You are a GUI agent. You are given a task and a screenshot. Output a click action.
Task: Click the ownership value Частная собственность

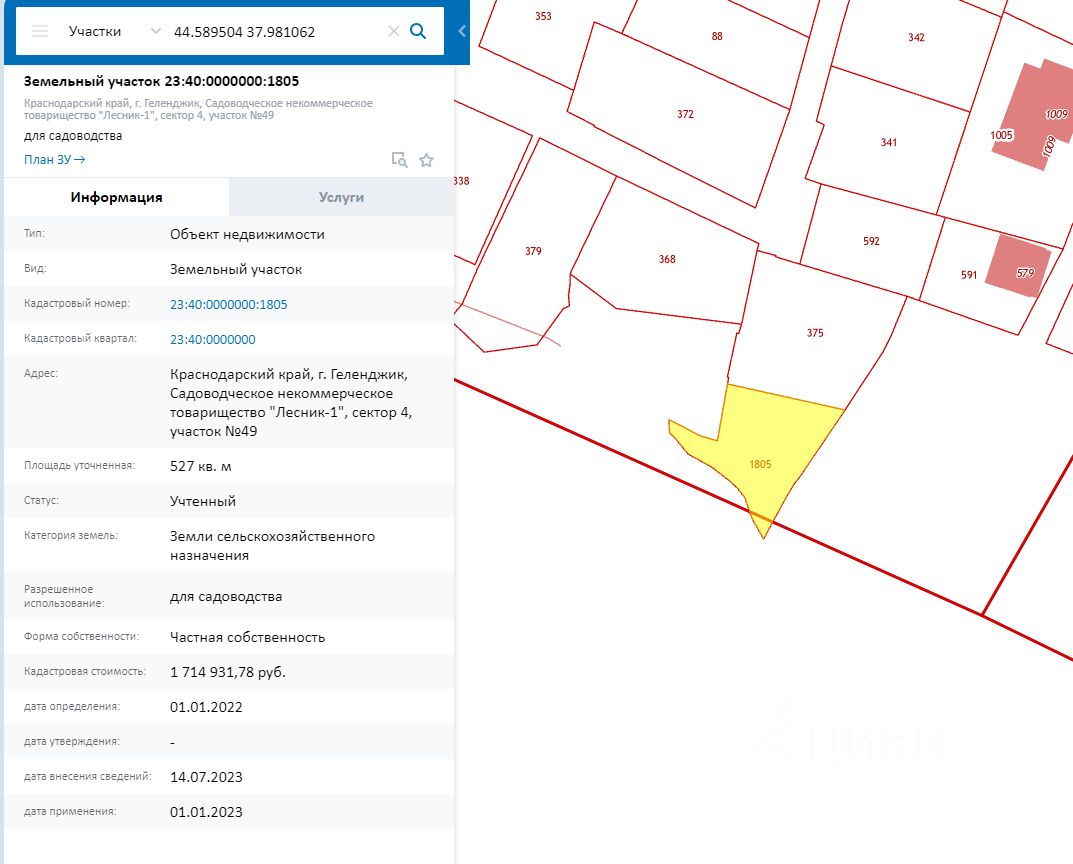click(247, 638)
